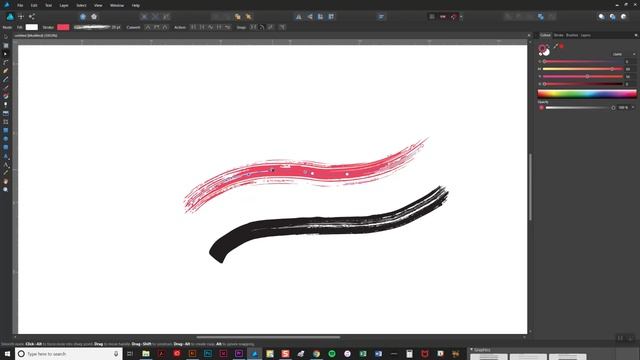
Task: Click the canvas horizontal scrollbar
Action: pos(268,337)
